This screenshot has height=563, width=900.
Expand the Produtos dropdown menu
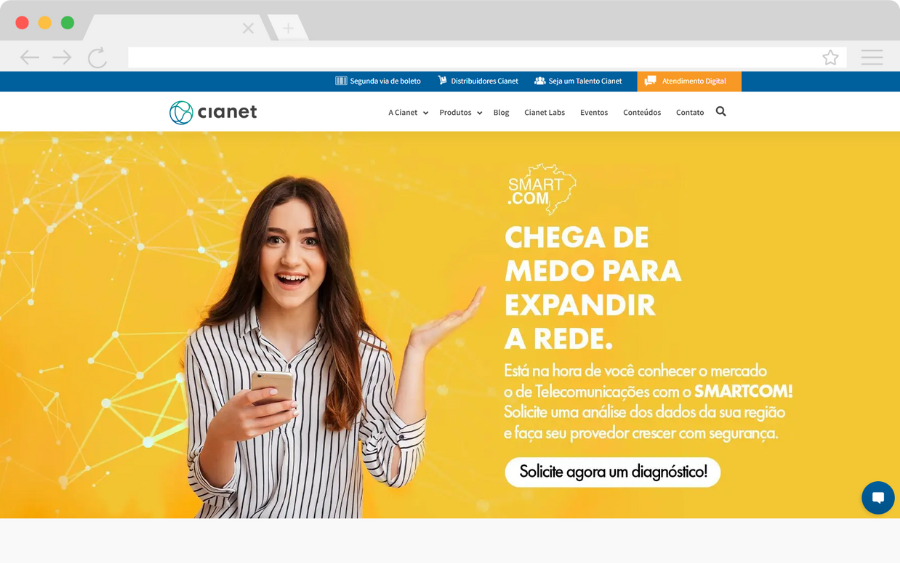(460, 112)
